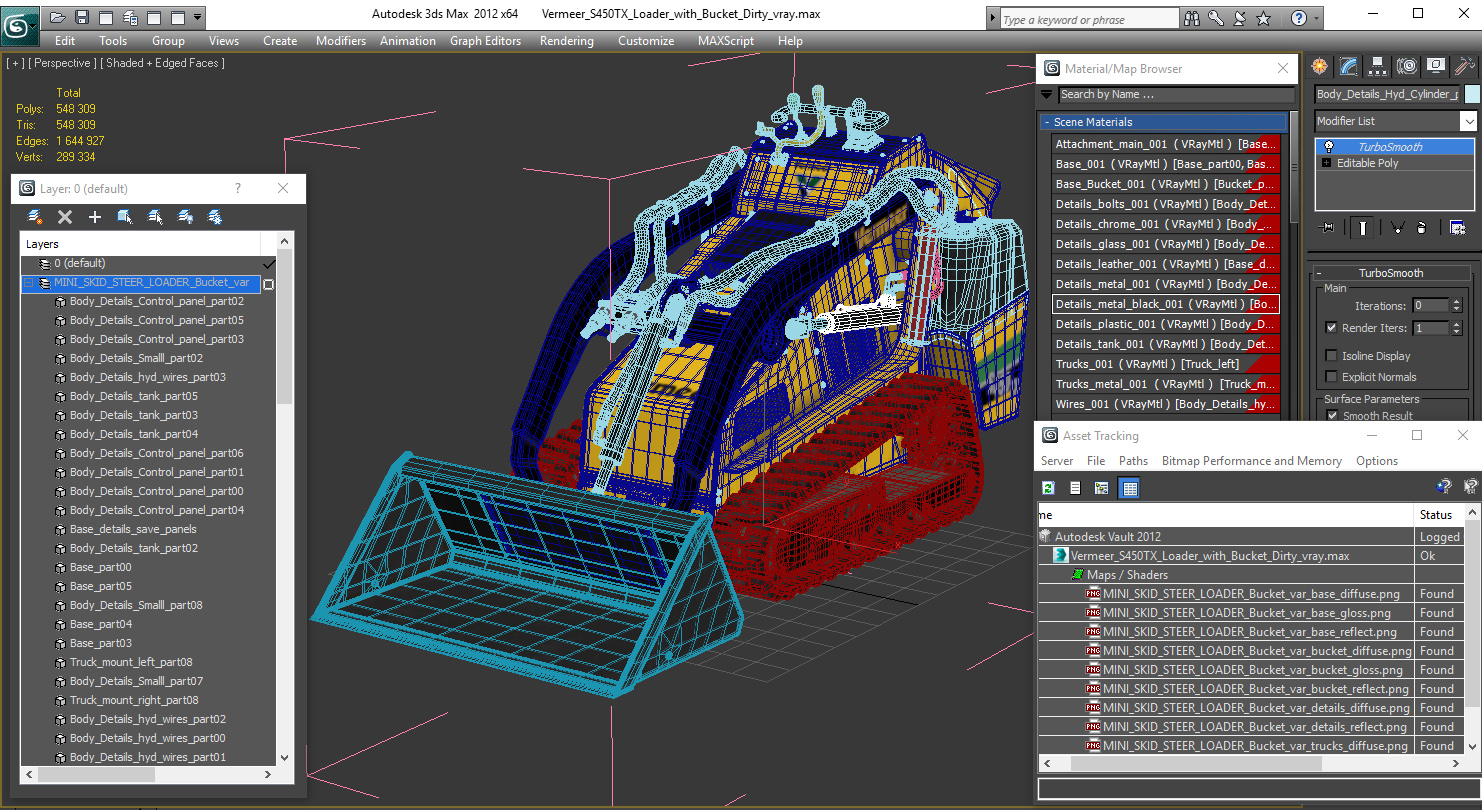This screenshot has width=1482, height=810.
Task: Open the Modifier List dropdown
Action: pyautogui.click(x=1467, y=121)
